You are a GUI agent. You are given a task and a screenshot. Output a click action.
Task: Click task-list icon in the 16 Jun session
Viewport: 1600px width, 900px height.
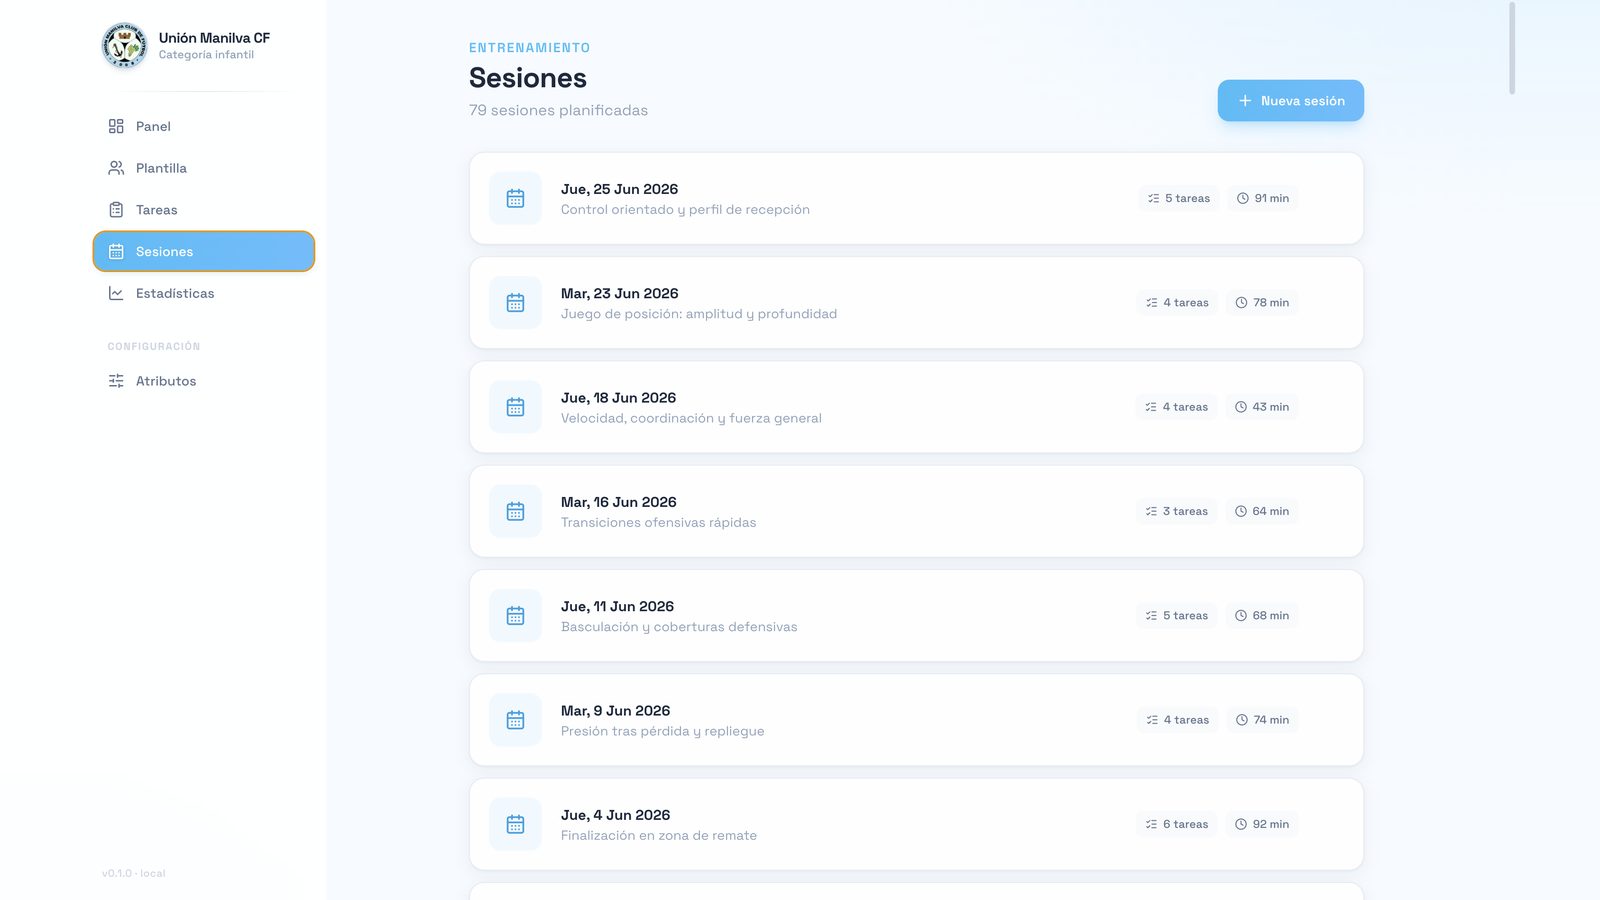click(1151, 511)
